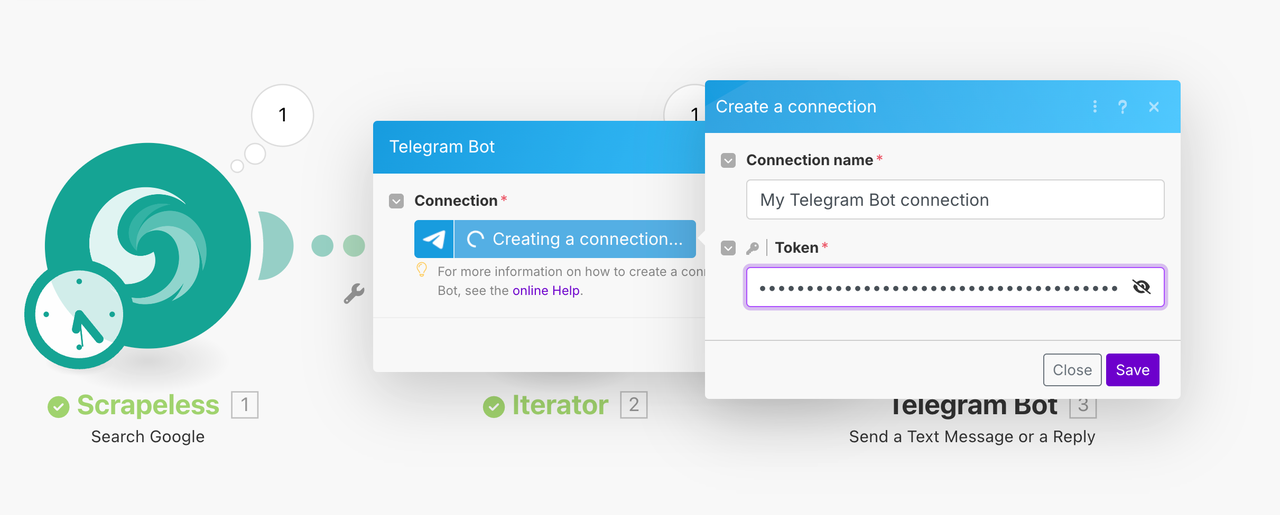Collapse the Connection name field chevron
Viewport: 1280px width, 515px height.
click(x=729, y=160)
